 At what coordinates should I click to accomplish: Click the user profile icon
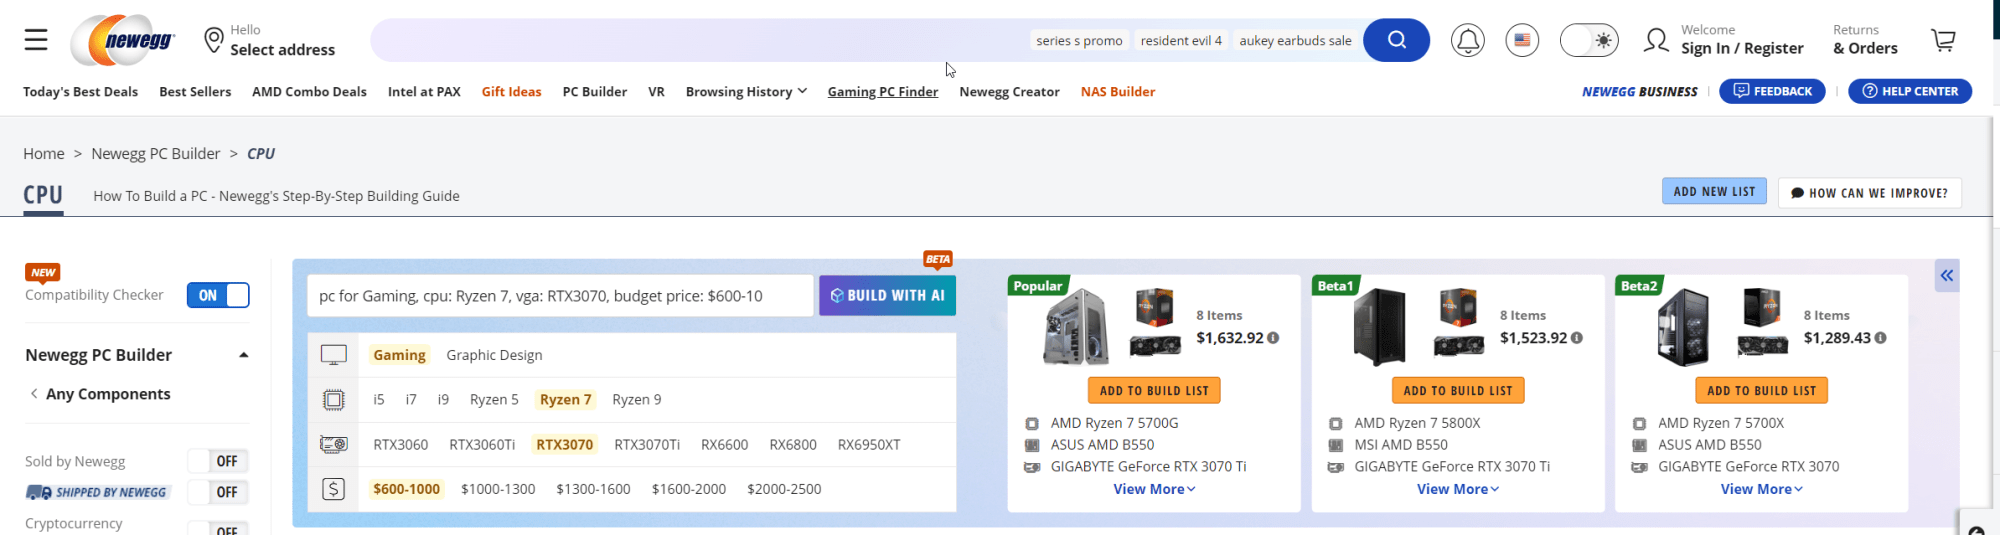pos(1656,40)
